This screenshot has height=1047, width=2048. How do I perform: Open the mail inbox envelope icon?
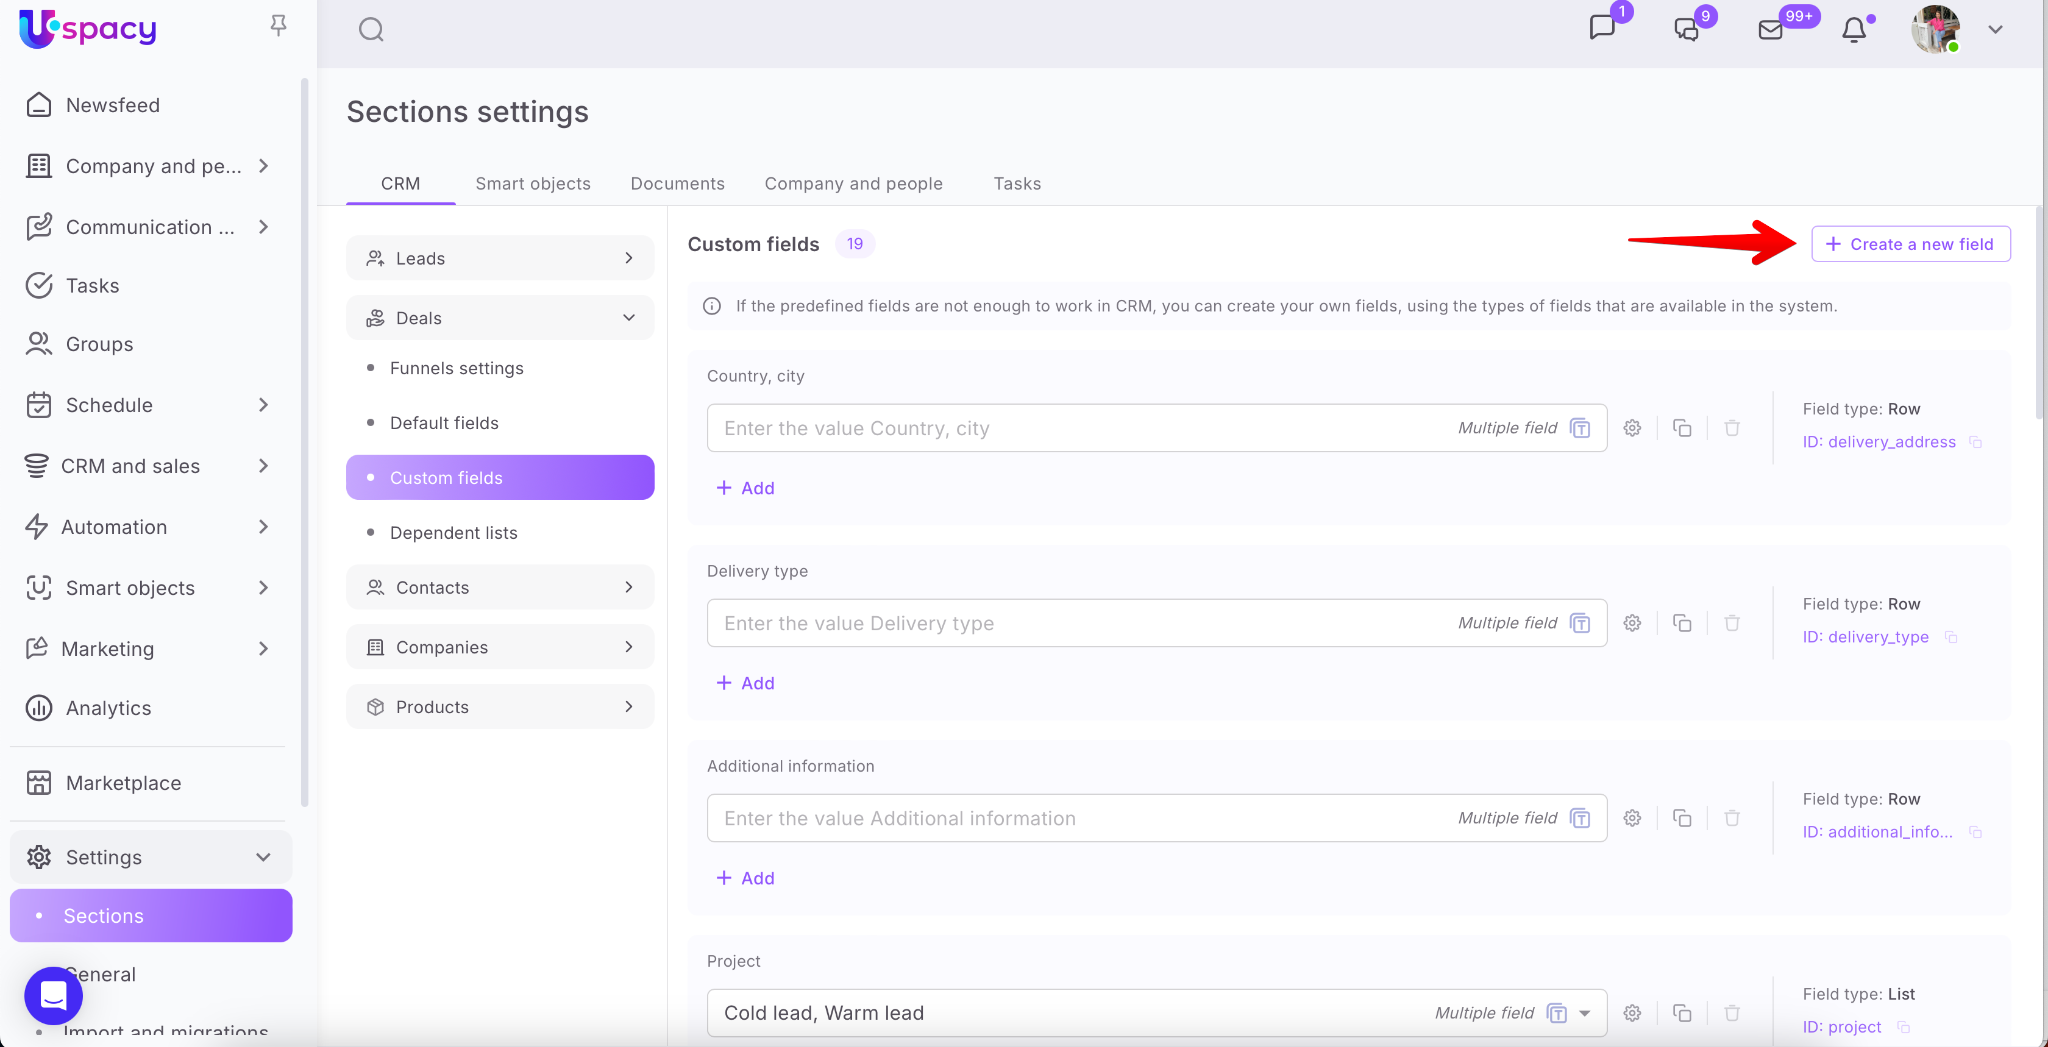pyautogui.click(x=1770, y=30)
